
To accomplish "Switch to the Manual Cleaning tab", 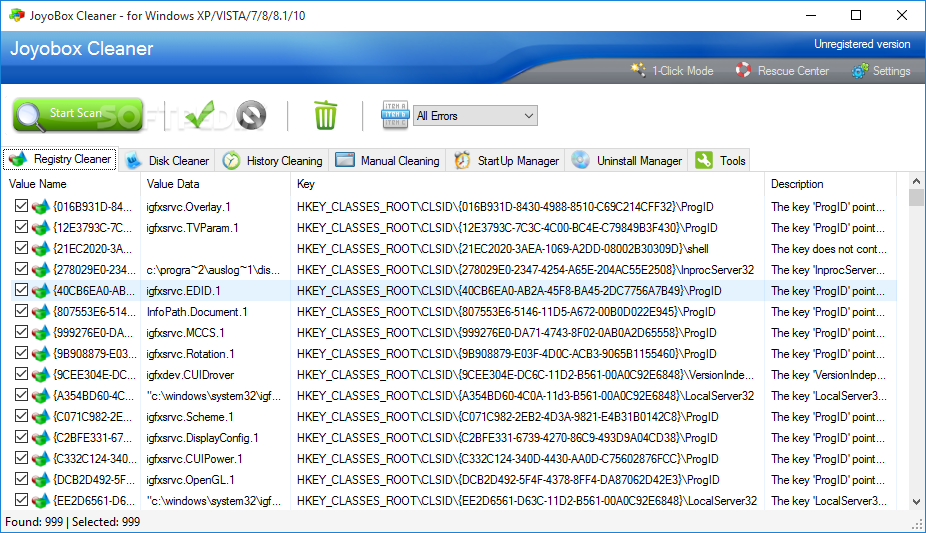I will pos(387,161).
